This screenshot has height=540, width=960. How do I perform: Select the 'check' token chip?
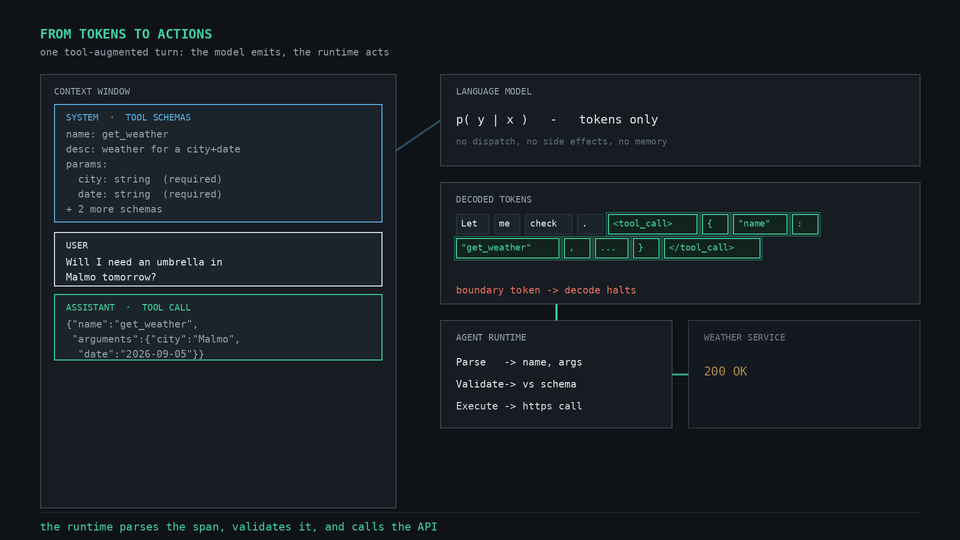pyautogui.click(x=548, y=223)
